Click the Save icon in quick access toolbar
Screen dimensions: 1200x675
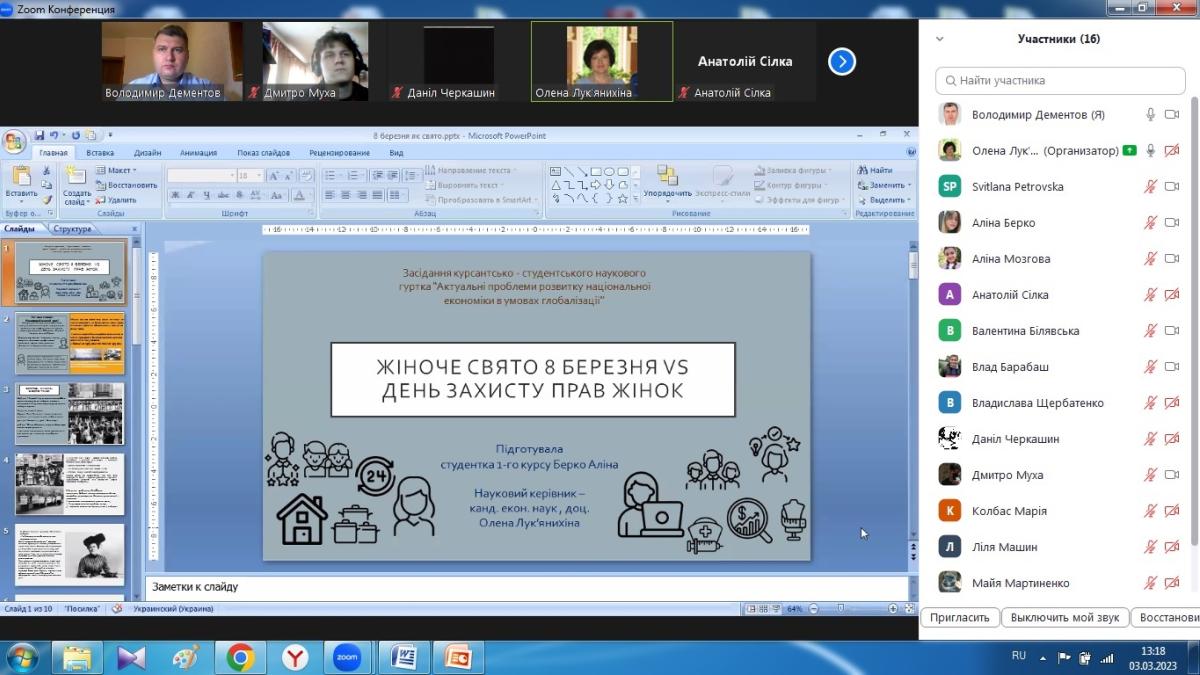39,136
